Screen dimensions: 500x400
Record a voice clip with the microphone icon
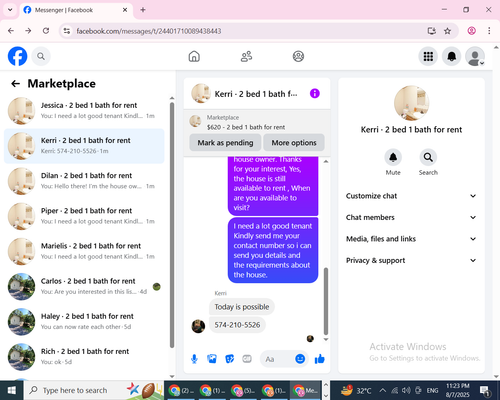(194, 359)
